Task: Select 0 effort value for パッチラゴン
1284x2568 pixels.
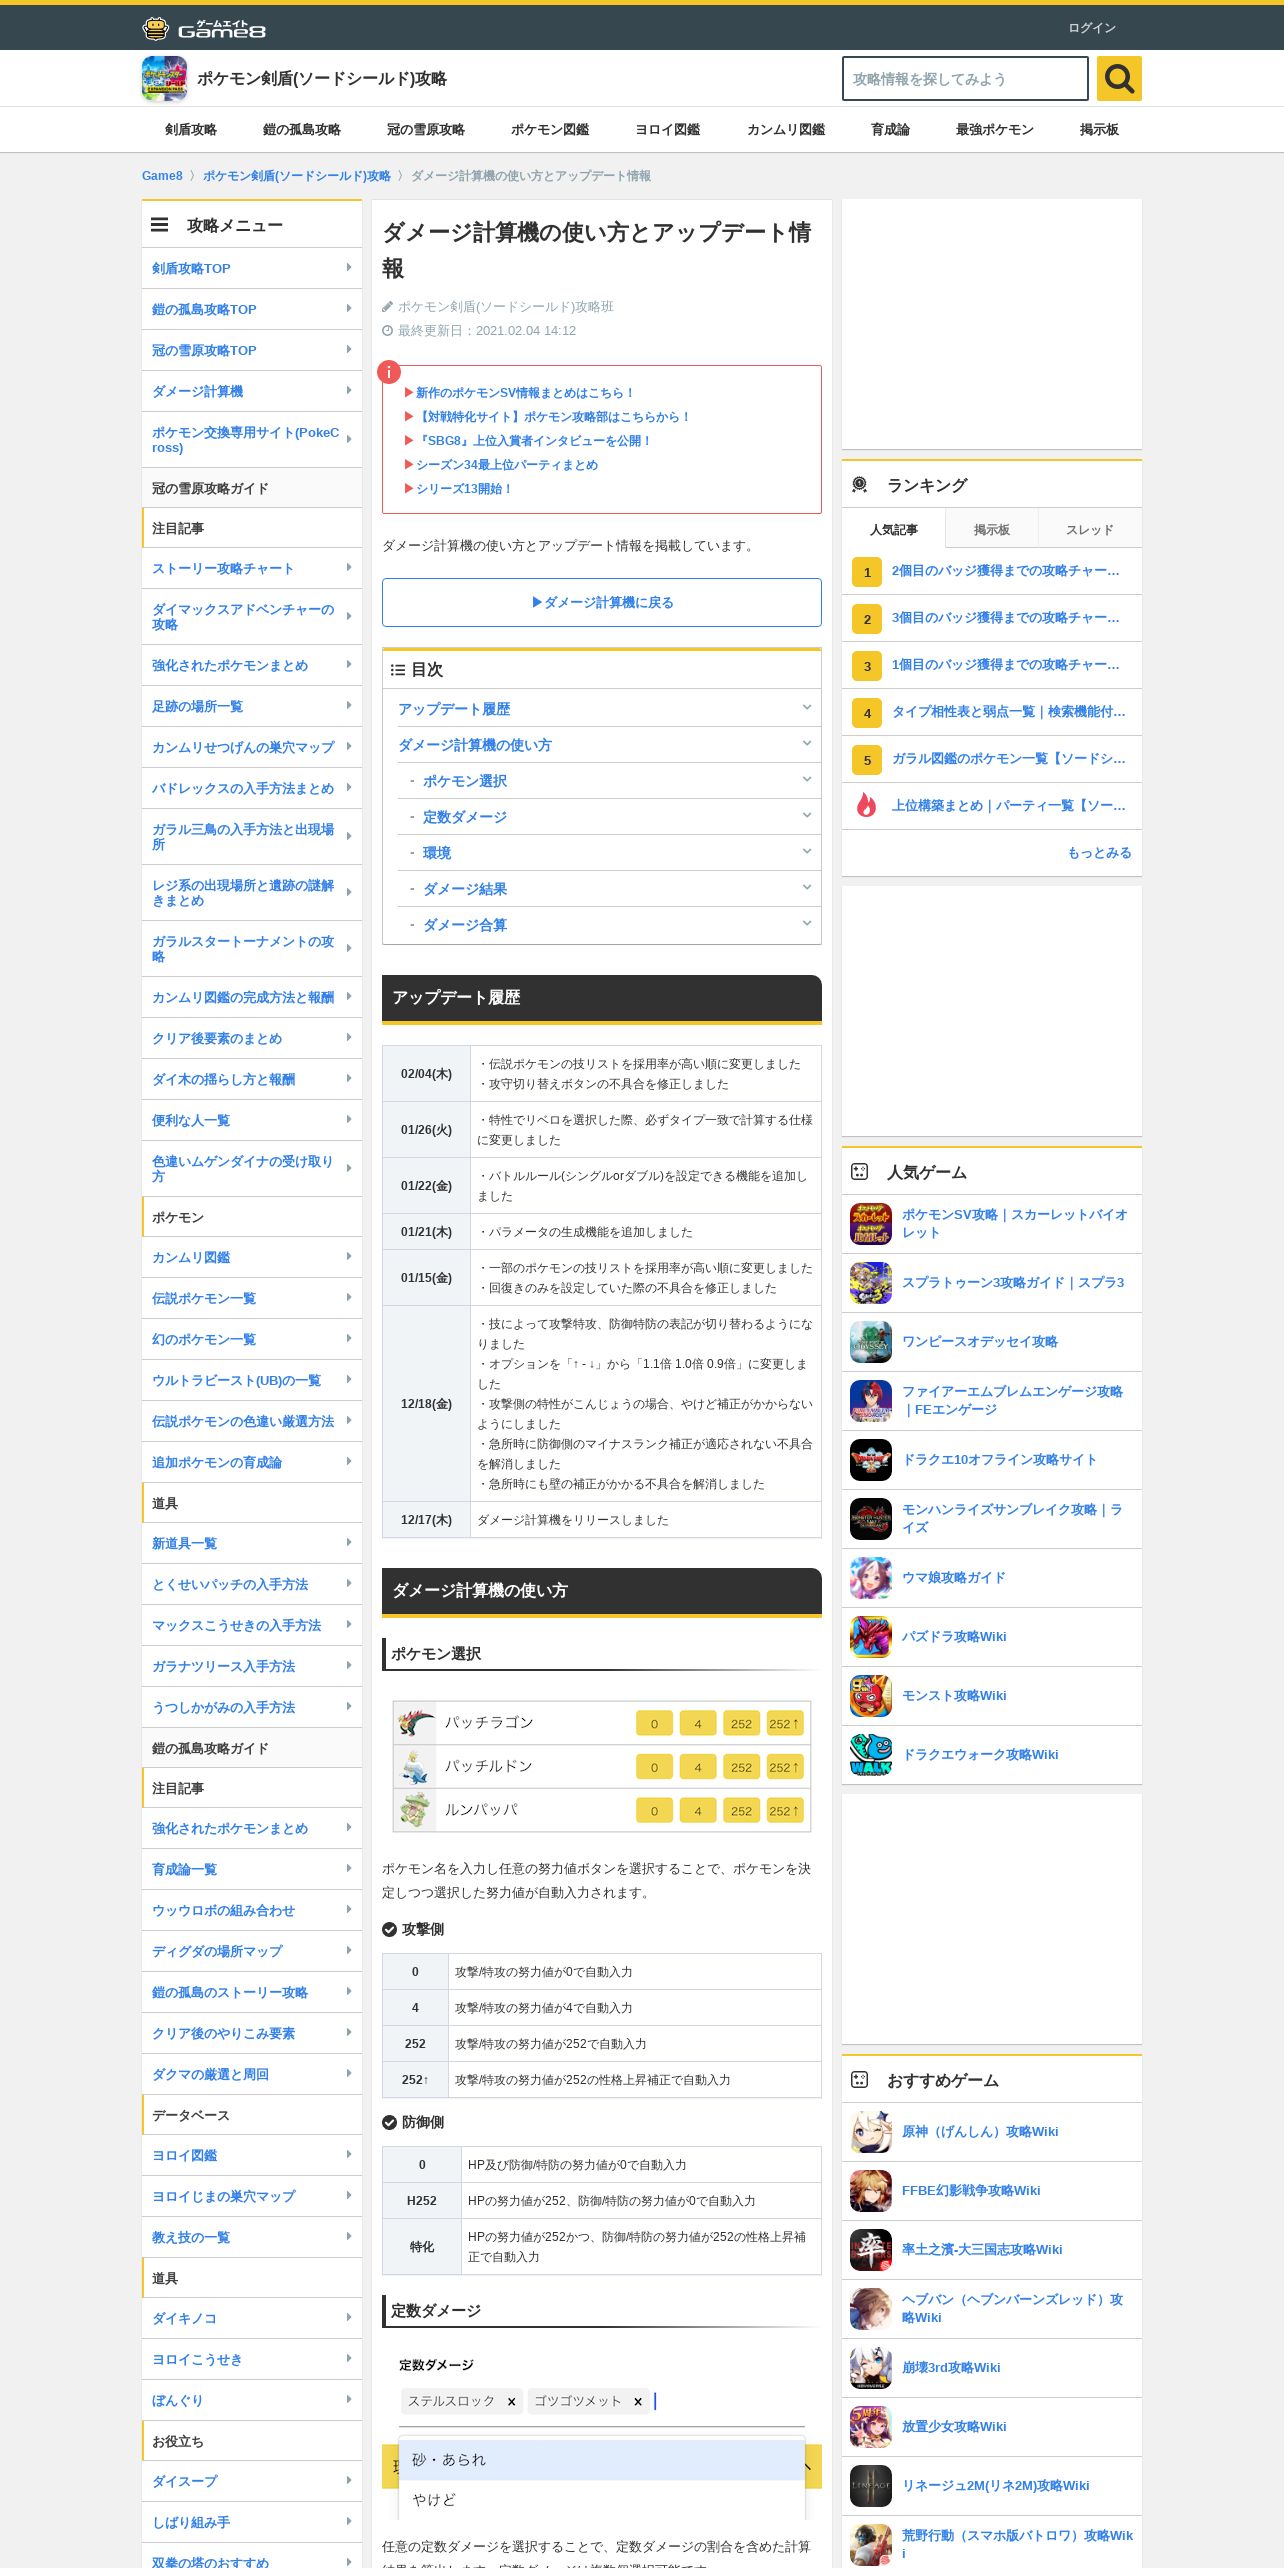Action: point(654,1723)
